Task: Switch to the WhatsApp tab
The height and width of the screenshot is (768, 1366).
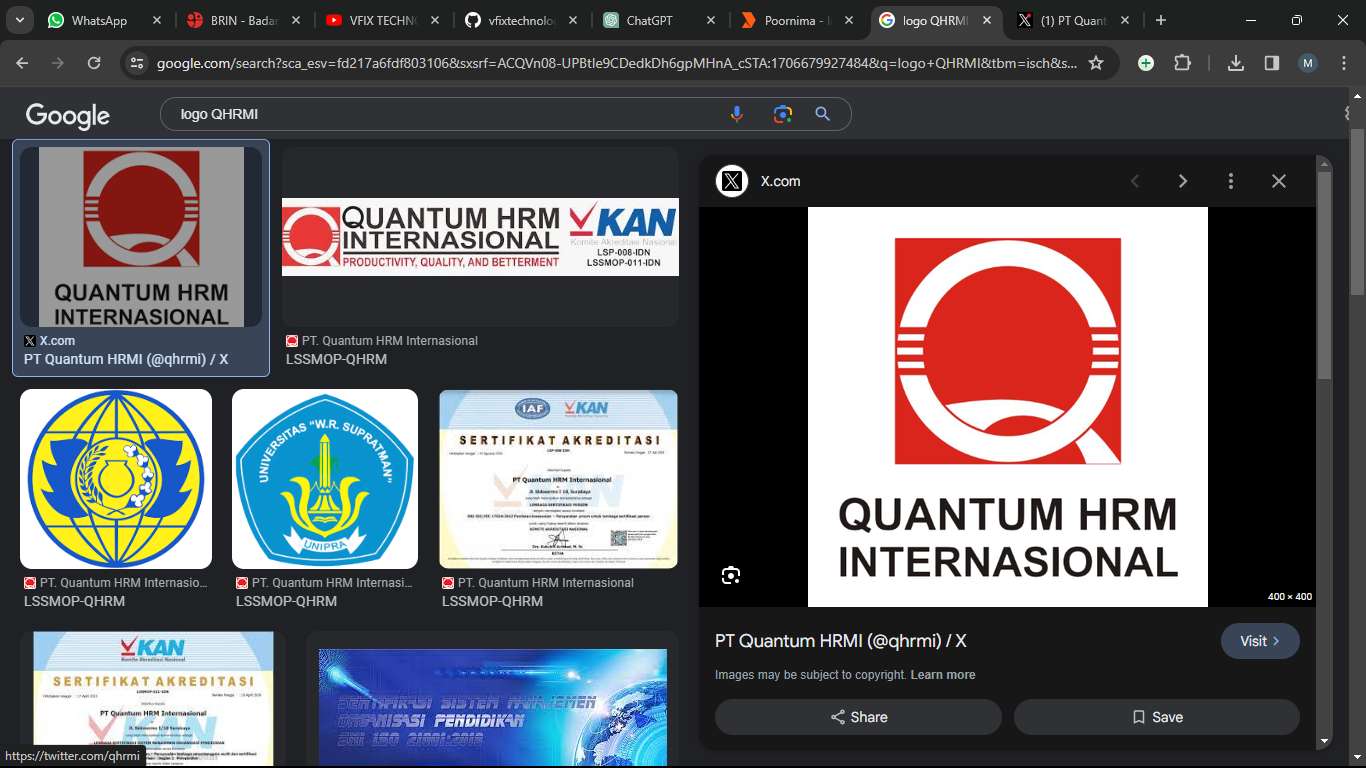Action: pyautogui.click(x=98, y=20)
